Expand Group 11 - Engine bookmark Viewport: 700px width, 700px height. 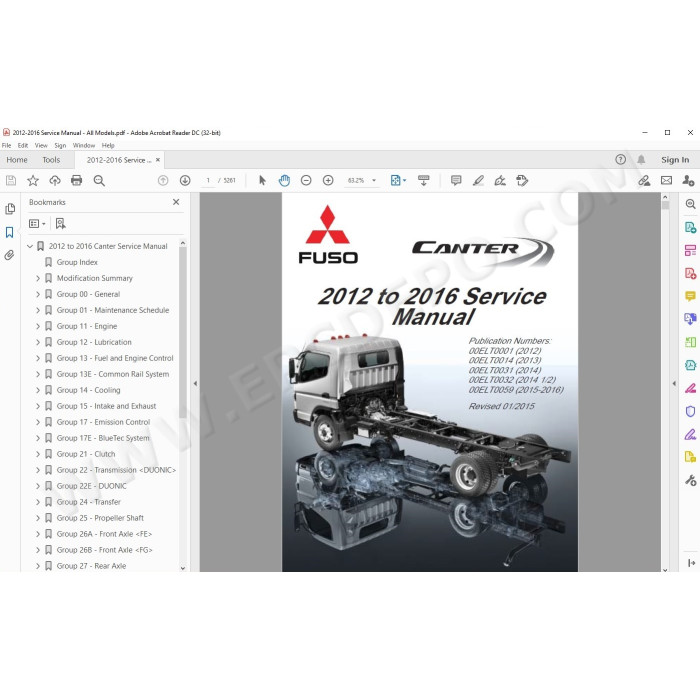click(38, 326)
